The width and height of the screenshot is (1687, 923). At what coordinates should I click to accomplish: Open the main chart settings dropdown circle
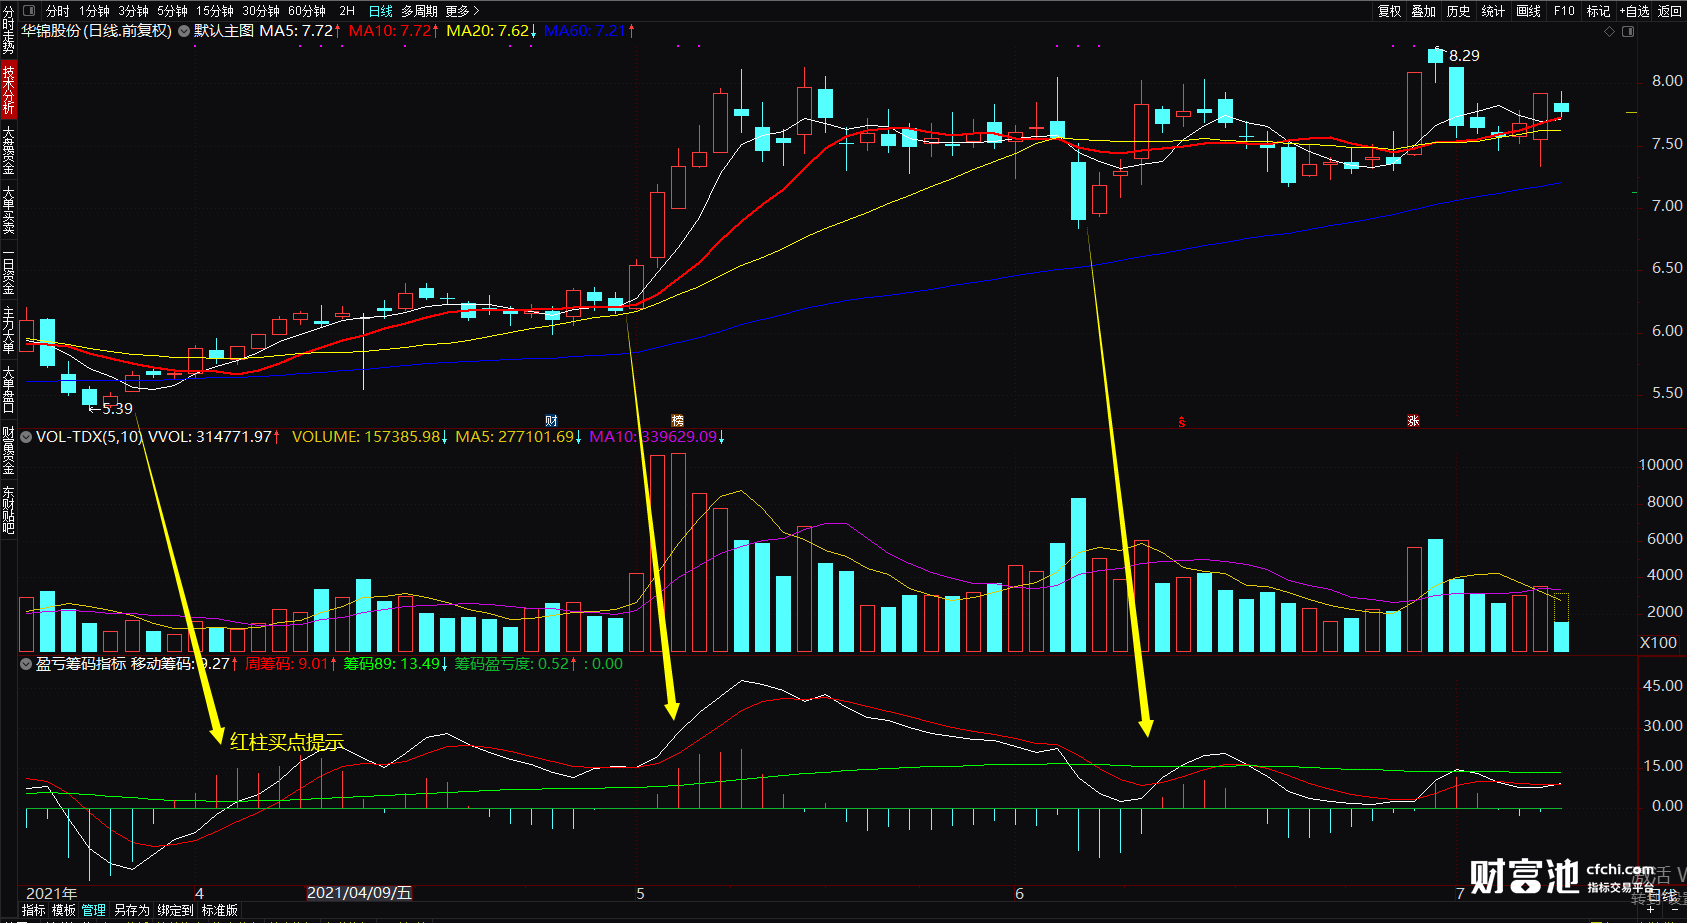184,31
